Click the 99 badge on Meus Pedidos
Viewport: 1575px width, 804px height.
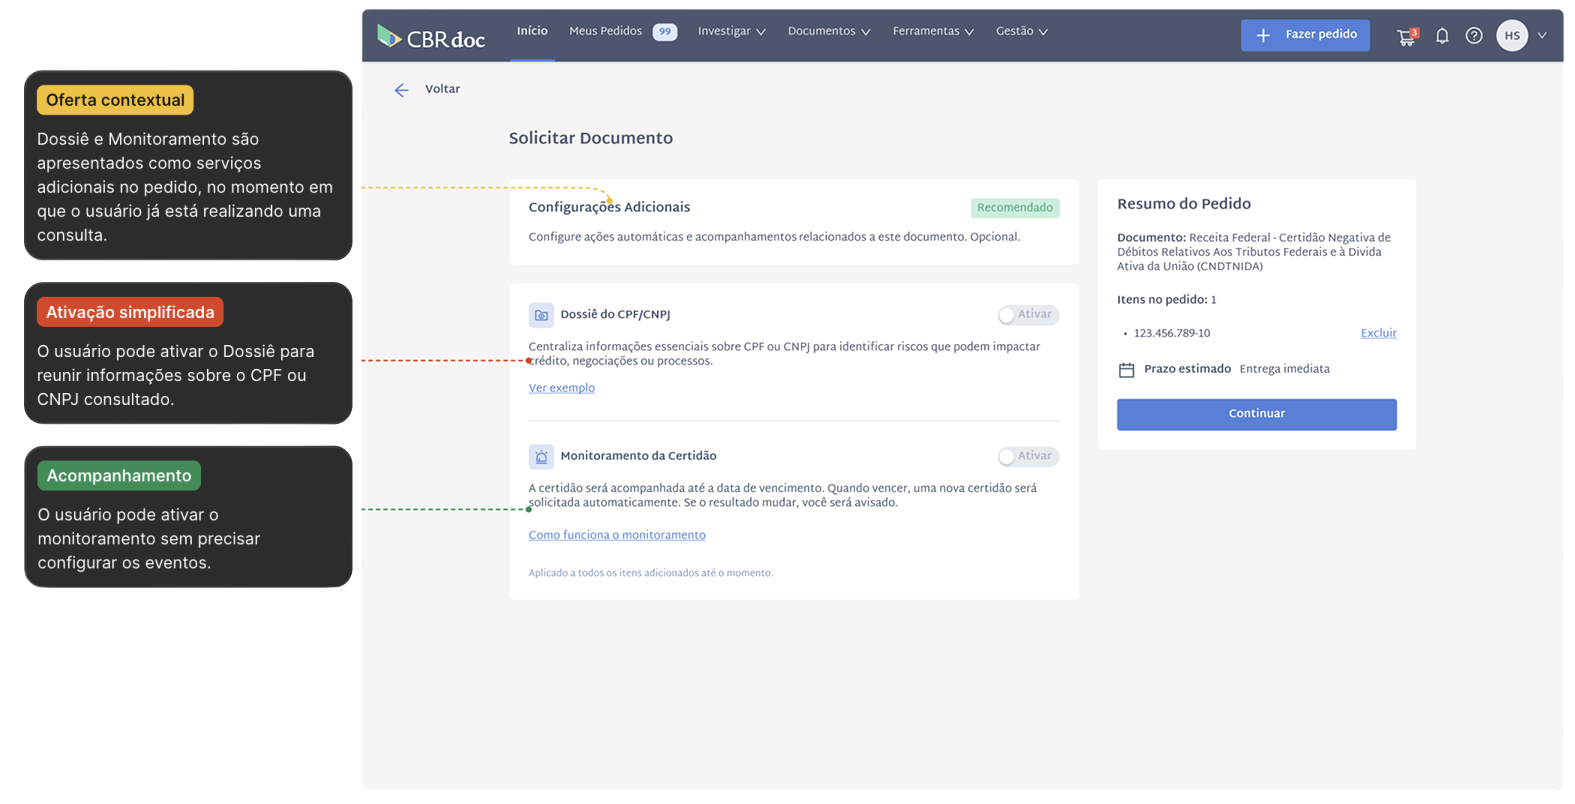pos(665,32)
